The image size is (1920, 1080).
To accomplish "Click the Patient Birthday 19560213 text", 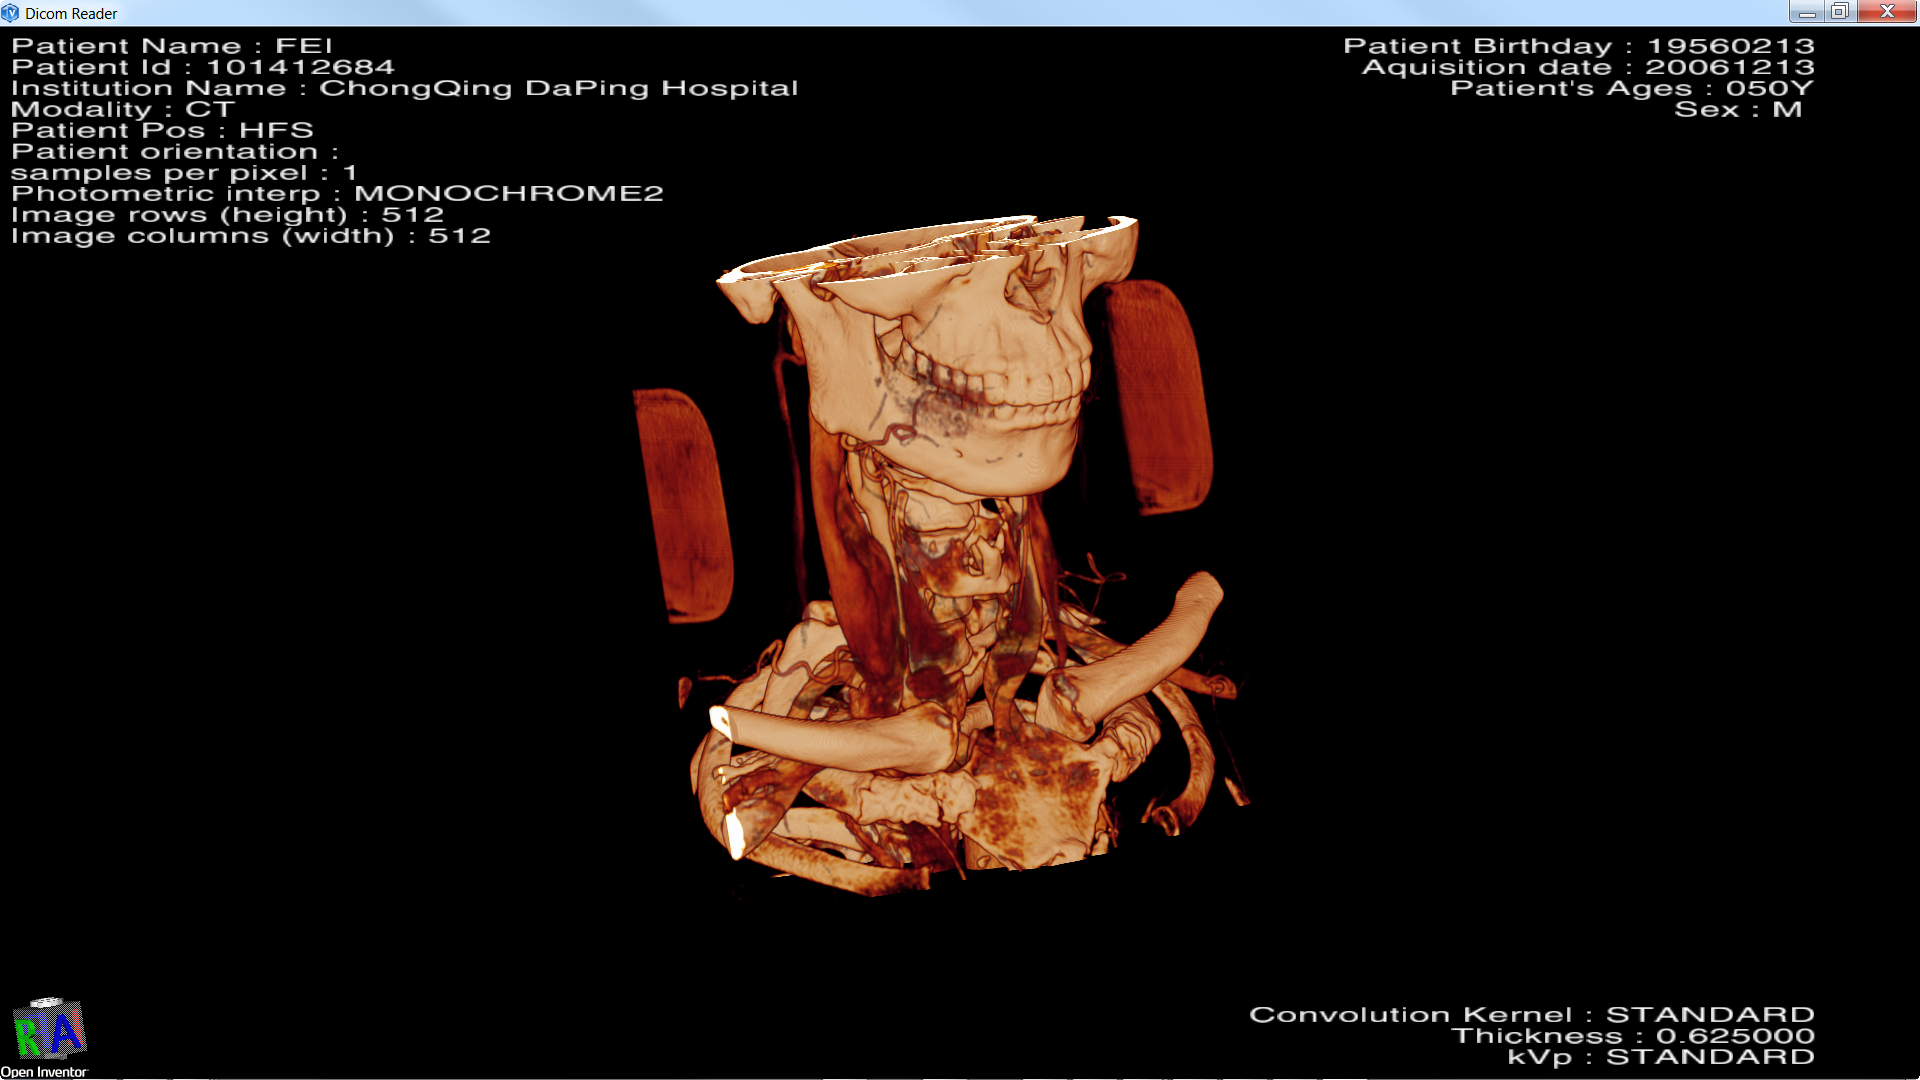I will [x=1578, y=46].
